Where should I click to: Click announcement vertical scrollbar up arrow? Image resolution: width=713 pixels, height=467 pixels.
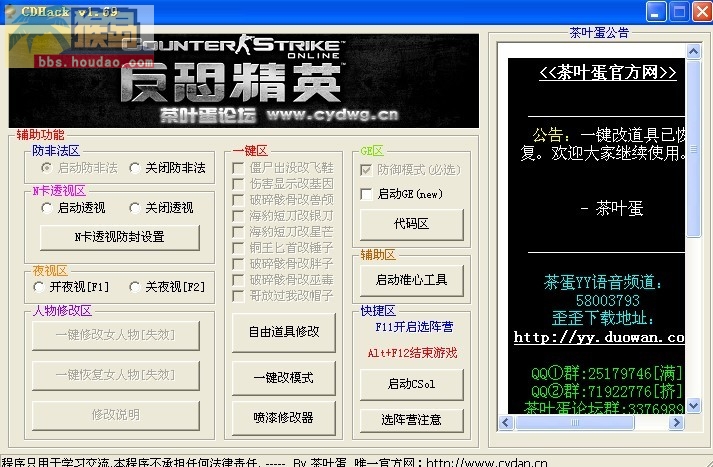(693, 51)
